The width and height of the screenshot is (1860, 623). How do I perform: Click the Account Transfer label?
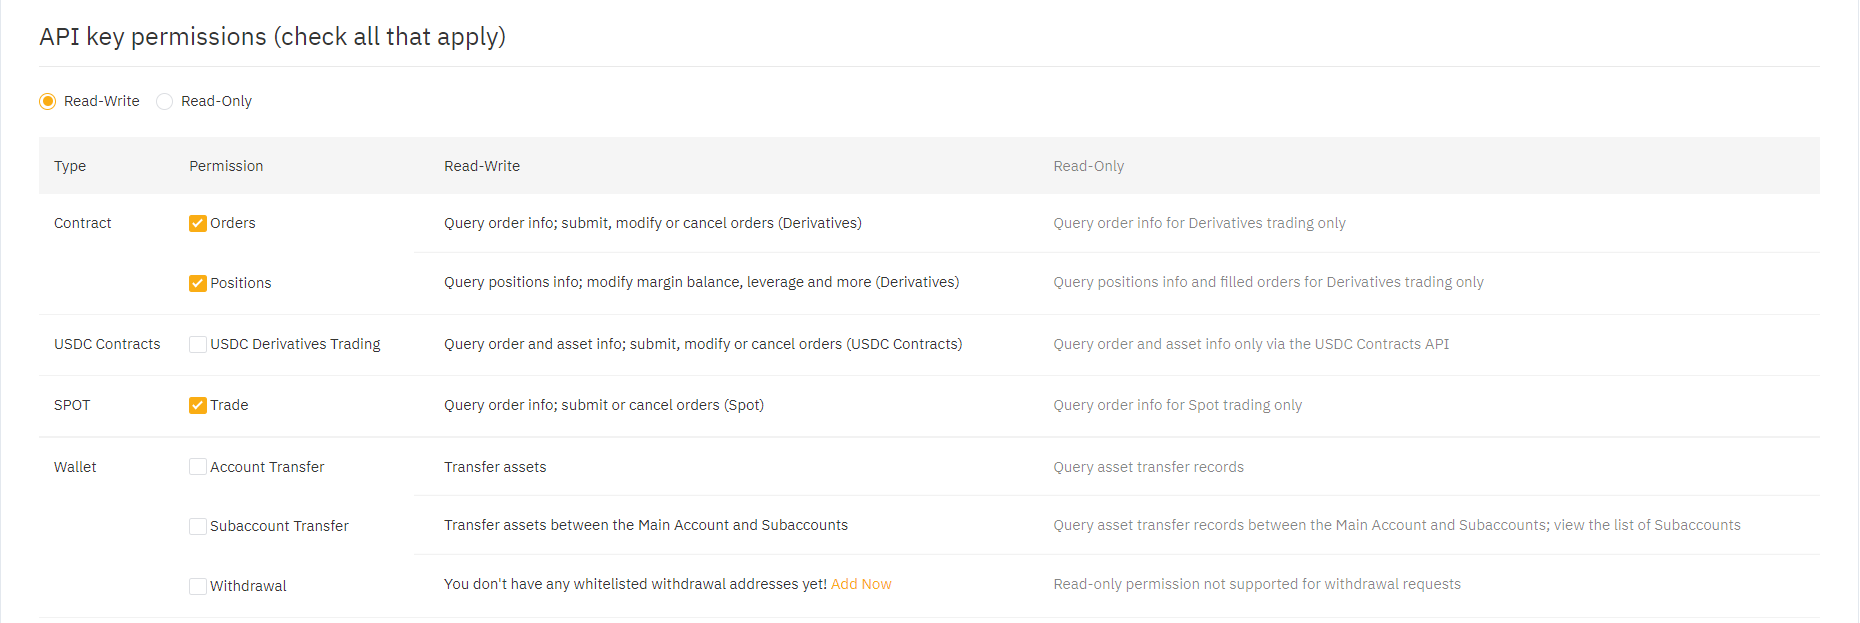tap(267, 467)
